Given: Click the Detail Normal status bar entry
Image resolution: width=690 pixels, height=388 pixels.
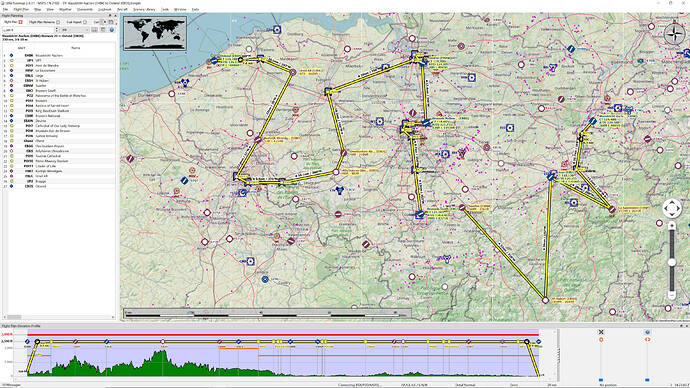Looking at the screenshot, I should 465,385.
